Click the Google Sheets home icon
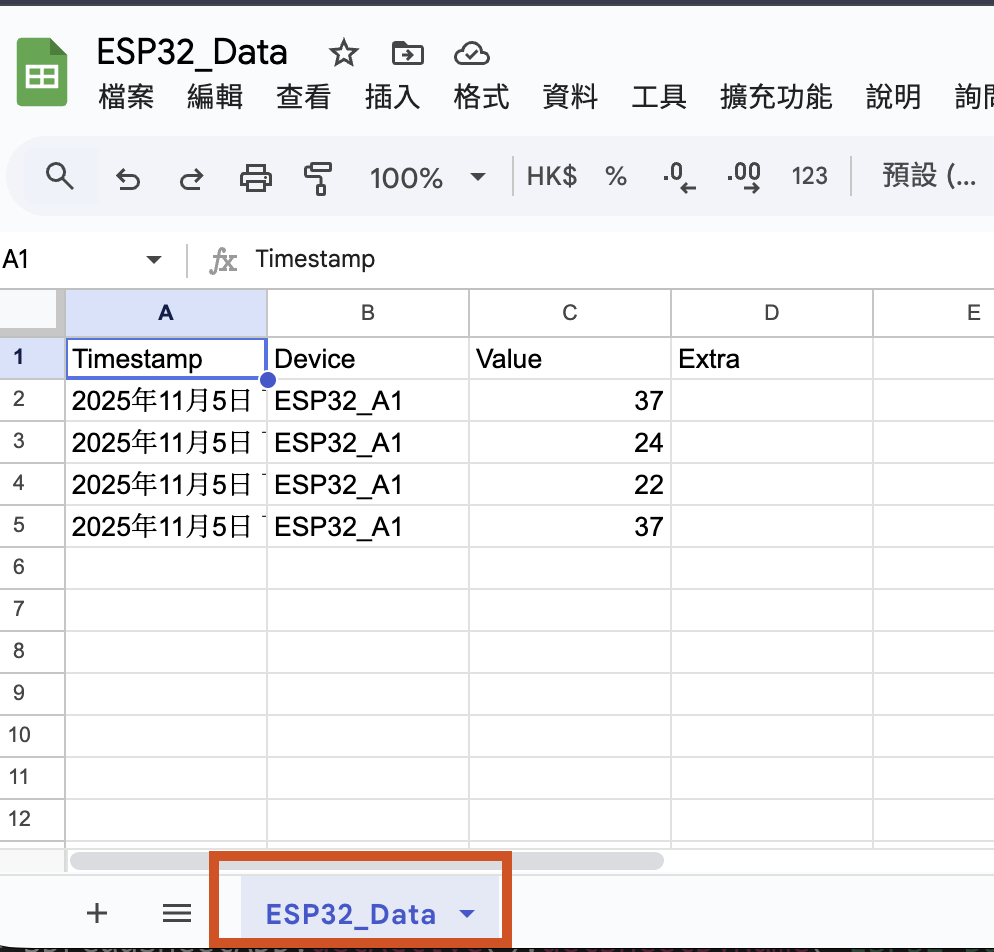994x952 pixels. coord(42,72)
